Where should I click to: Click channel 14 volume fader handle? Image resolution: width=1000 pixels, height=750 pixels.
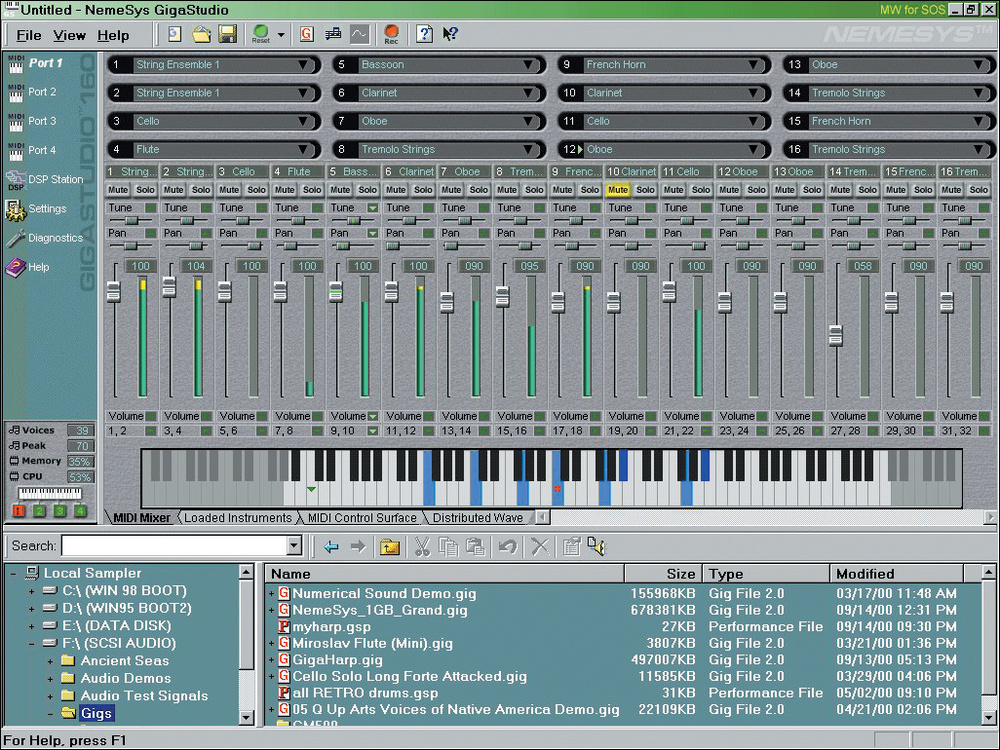coord(835,335)
